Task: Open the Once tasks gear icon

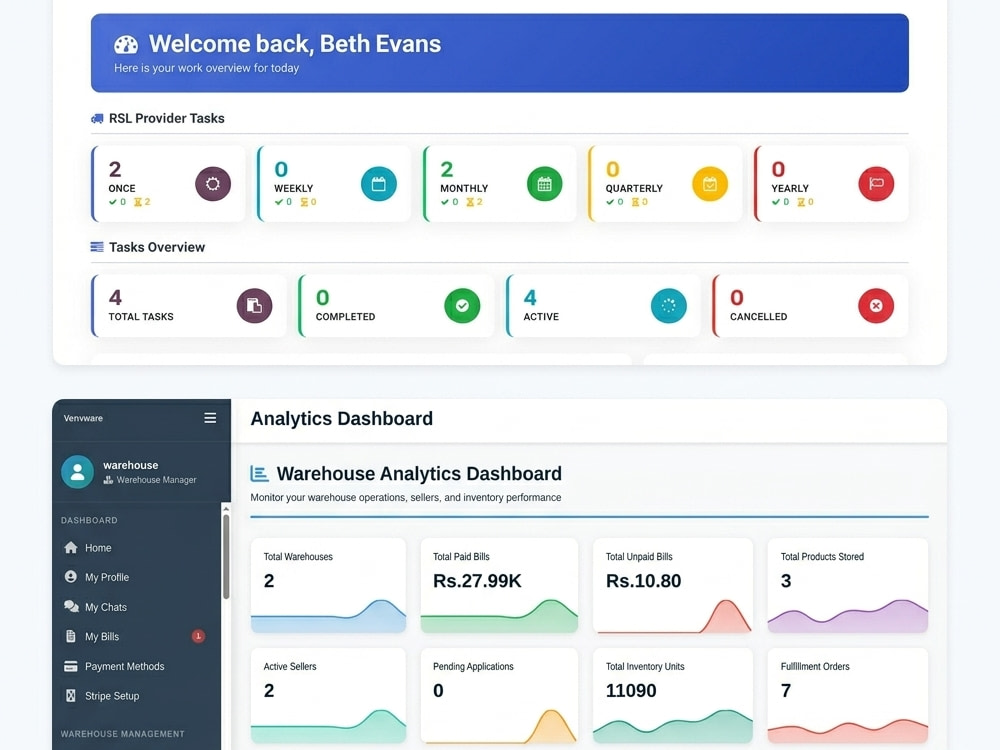Action: [x=213, y=184]
